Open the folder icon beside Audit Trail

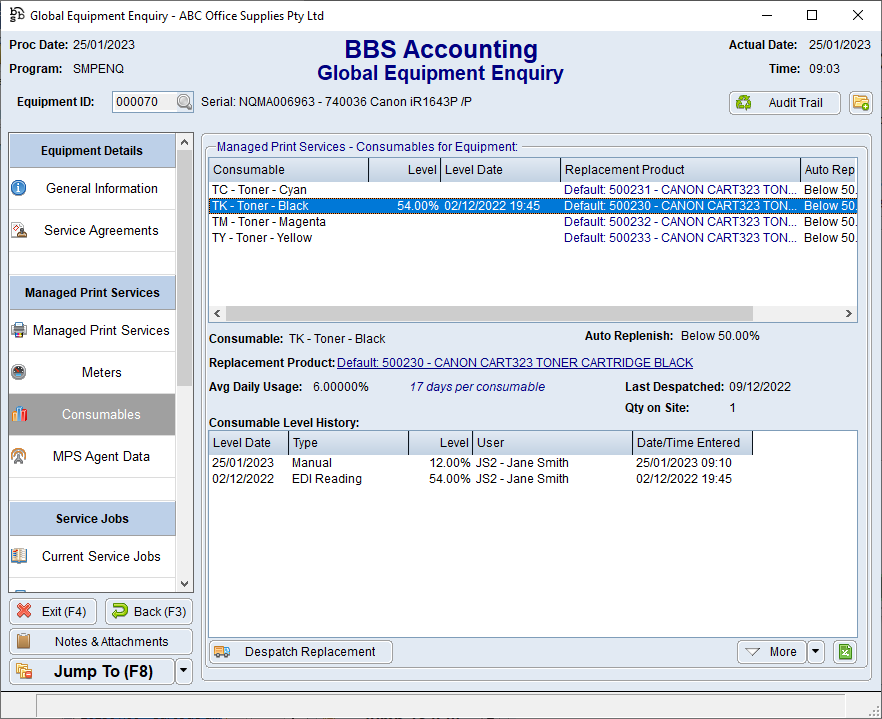click(860, 102)
